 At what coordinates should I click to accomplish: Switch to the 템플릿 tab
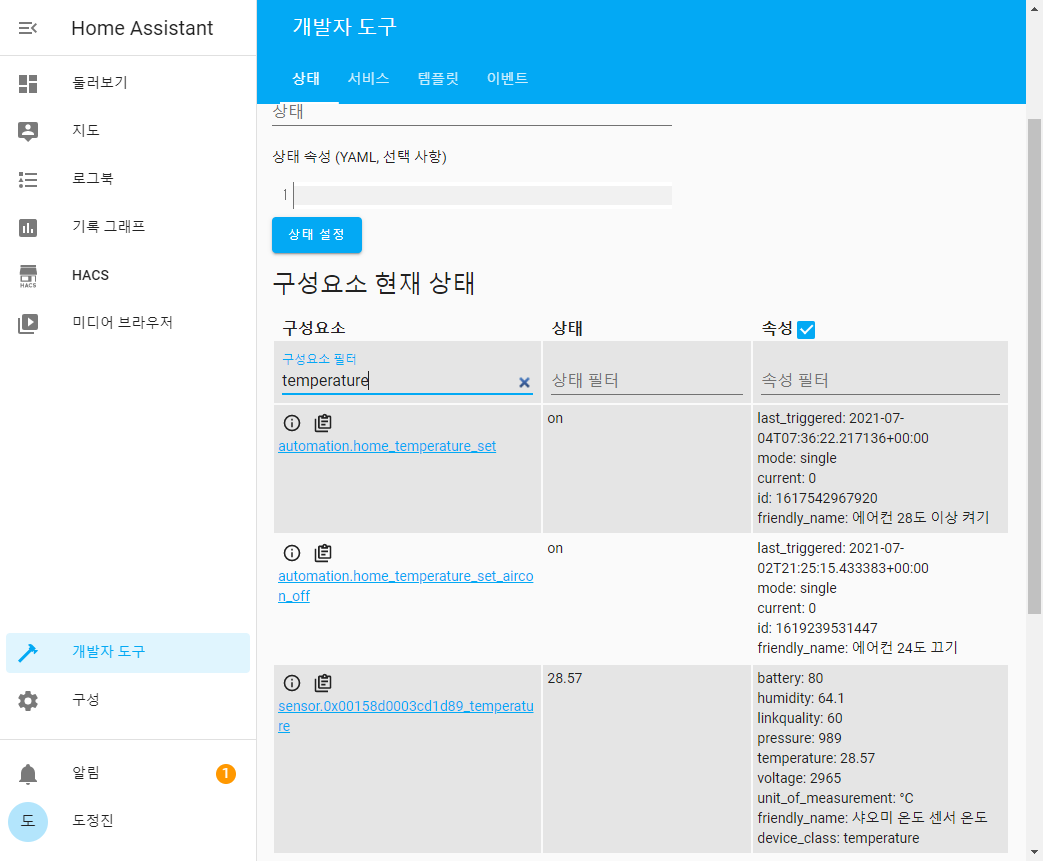tap(438, 79)
